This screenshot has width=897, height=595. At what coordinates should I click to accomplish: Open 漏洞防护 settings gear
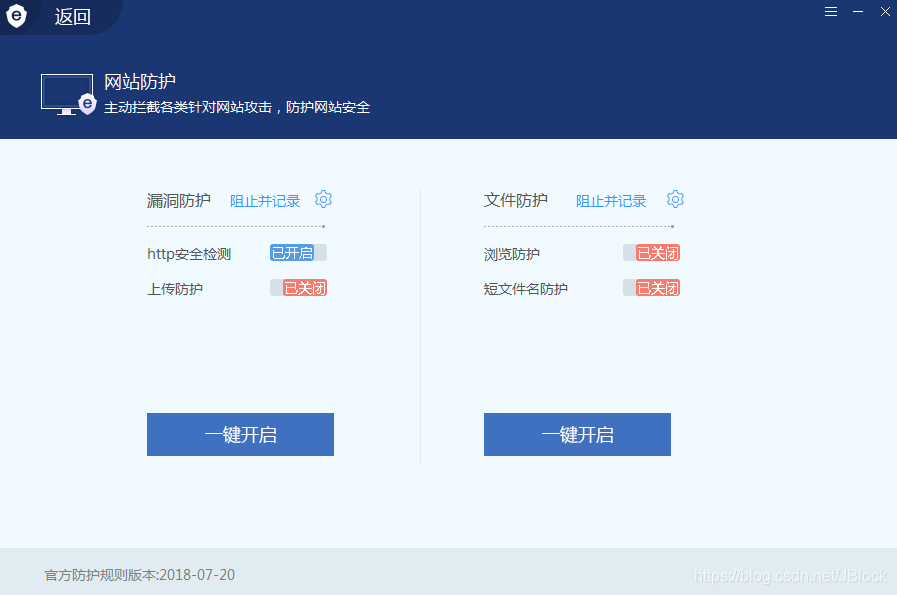click(323, 199)
